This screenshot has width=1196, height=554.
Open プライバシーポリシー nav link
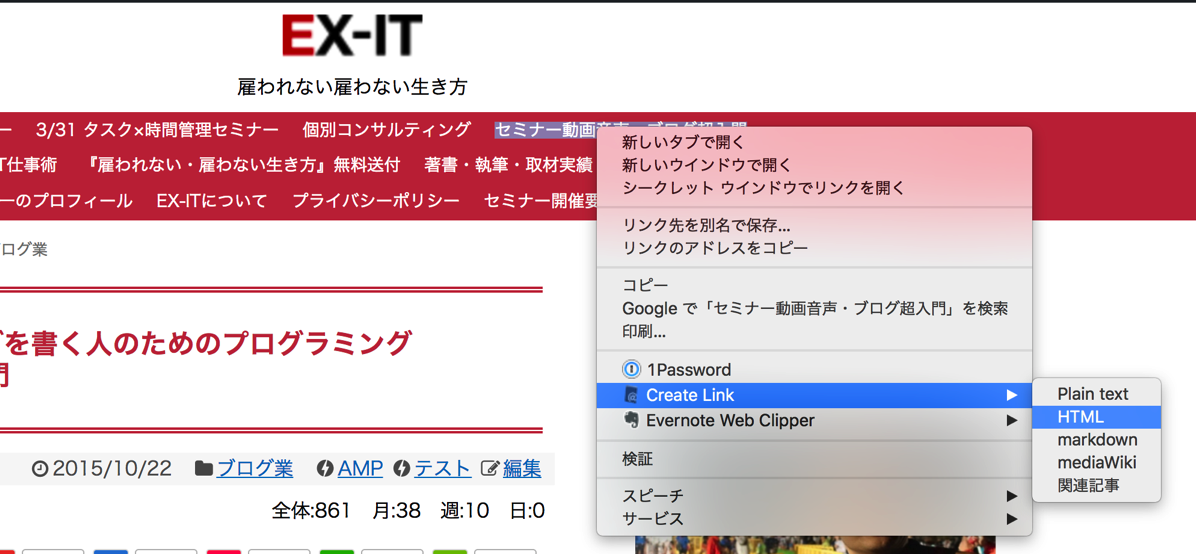(x=376, y=201)
